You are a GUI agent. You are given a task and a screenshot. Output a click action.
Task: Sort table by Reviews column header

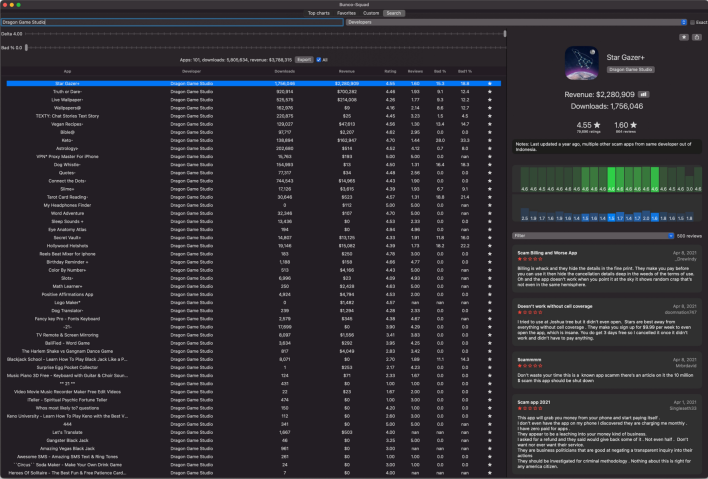[x=415, y=71]
